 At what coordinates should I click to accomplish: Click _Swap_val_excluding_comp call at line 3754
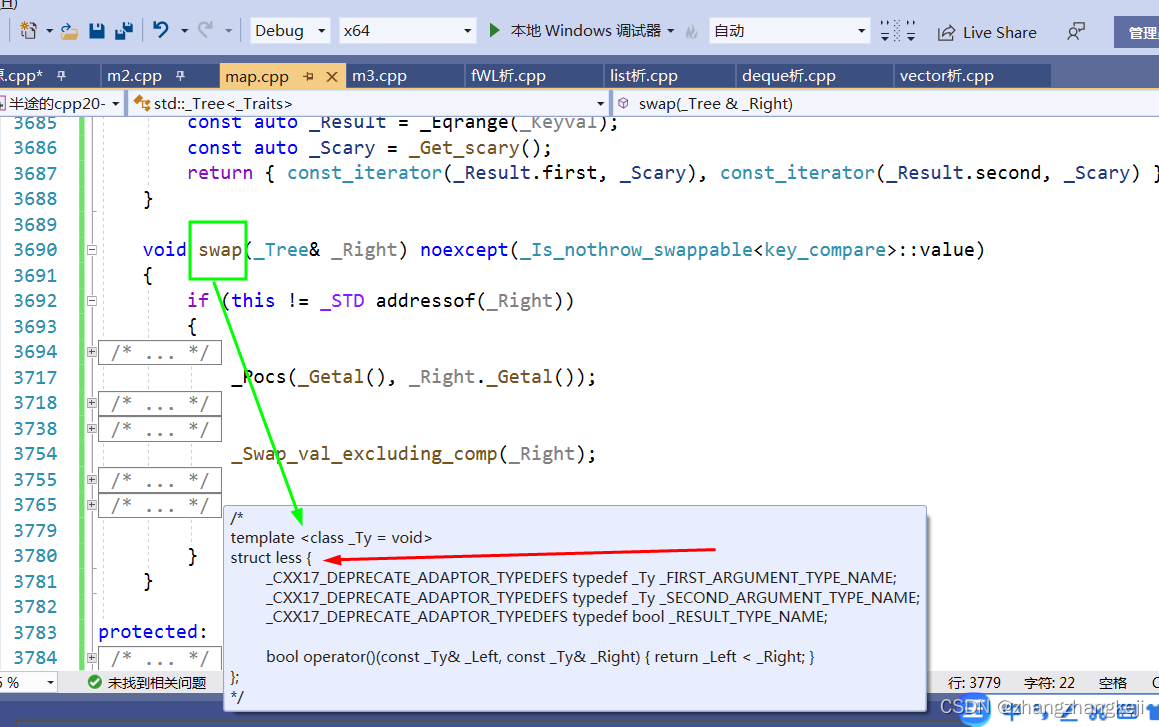365,454
